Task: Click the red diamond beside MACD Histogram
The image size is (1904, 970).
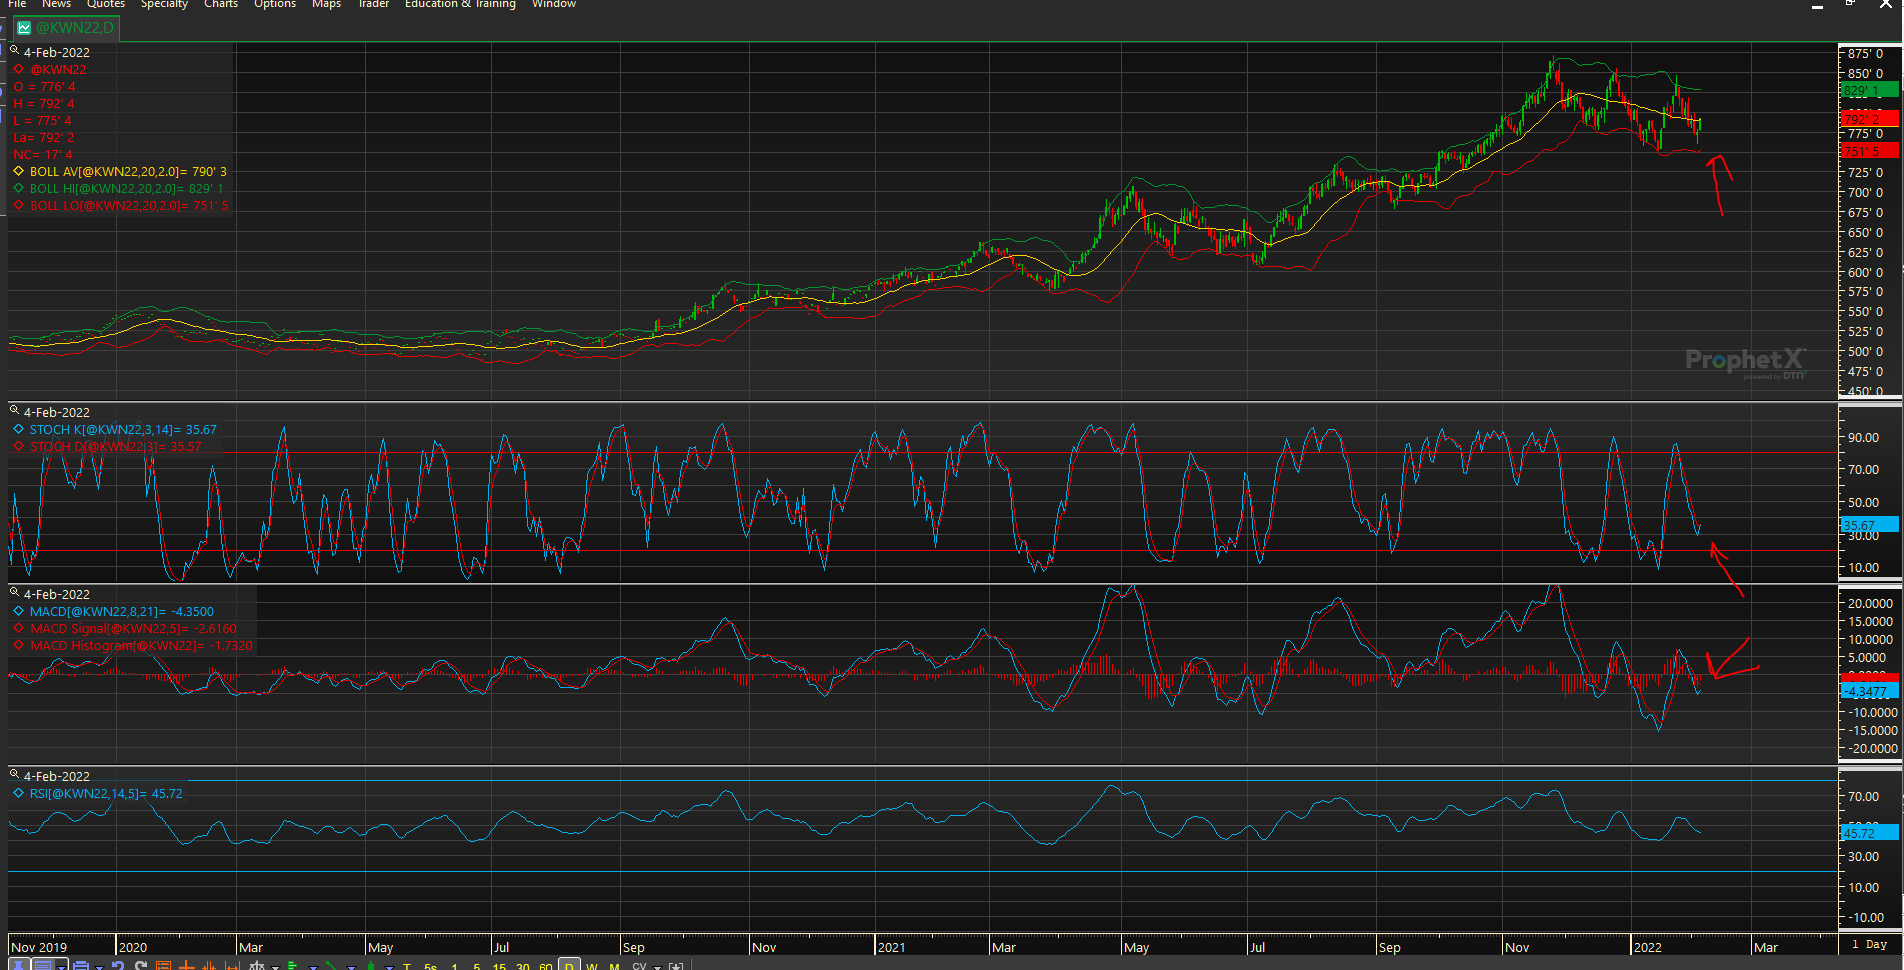Action: [18, 645]
